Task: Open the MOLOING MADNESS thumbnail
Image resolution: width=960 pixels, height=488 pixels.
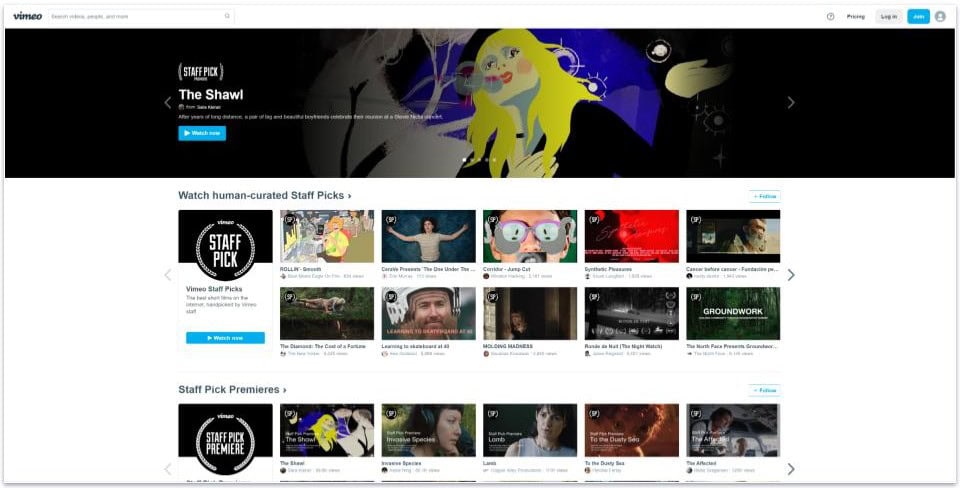Action: pos(530,313)
